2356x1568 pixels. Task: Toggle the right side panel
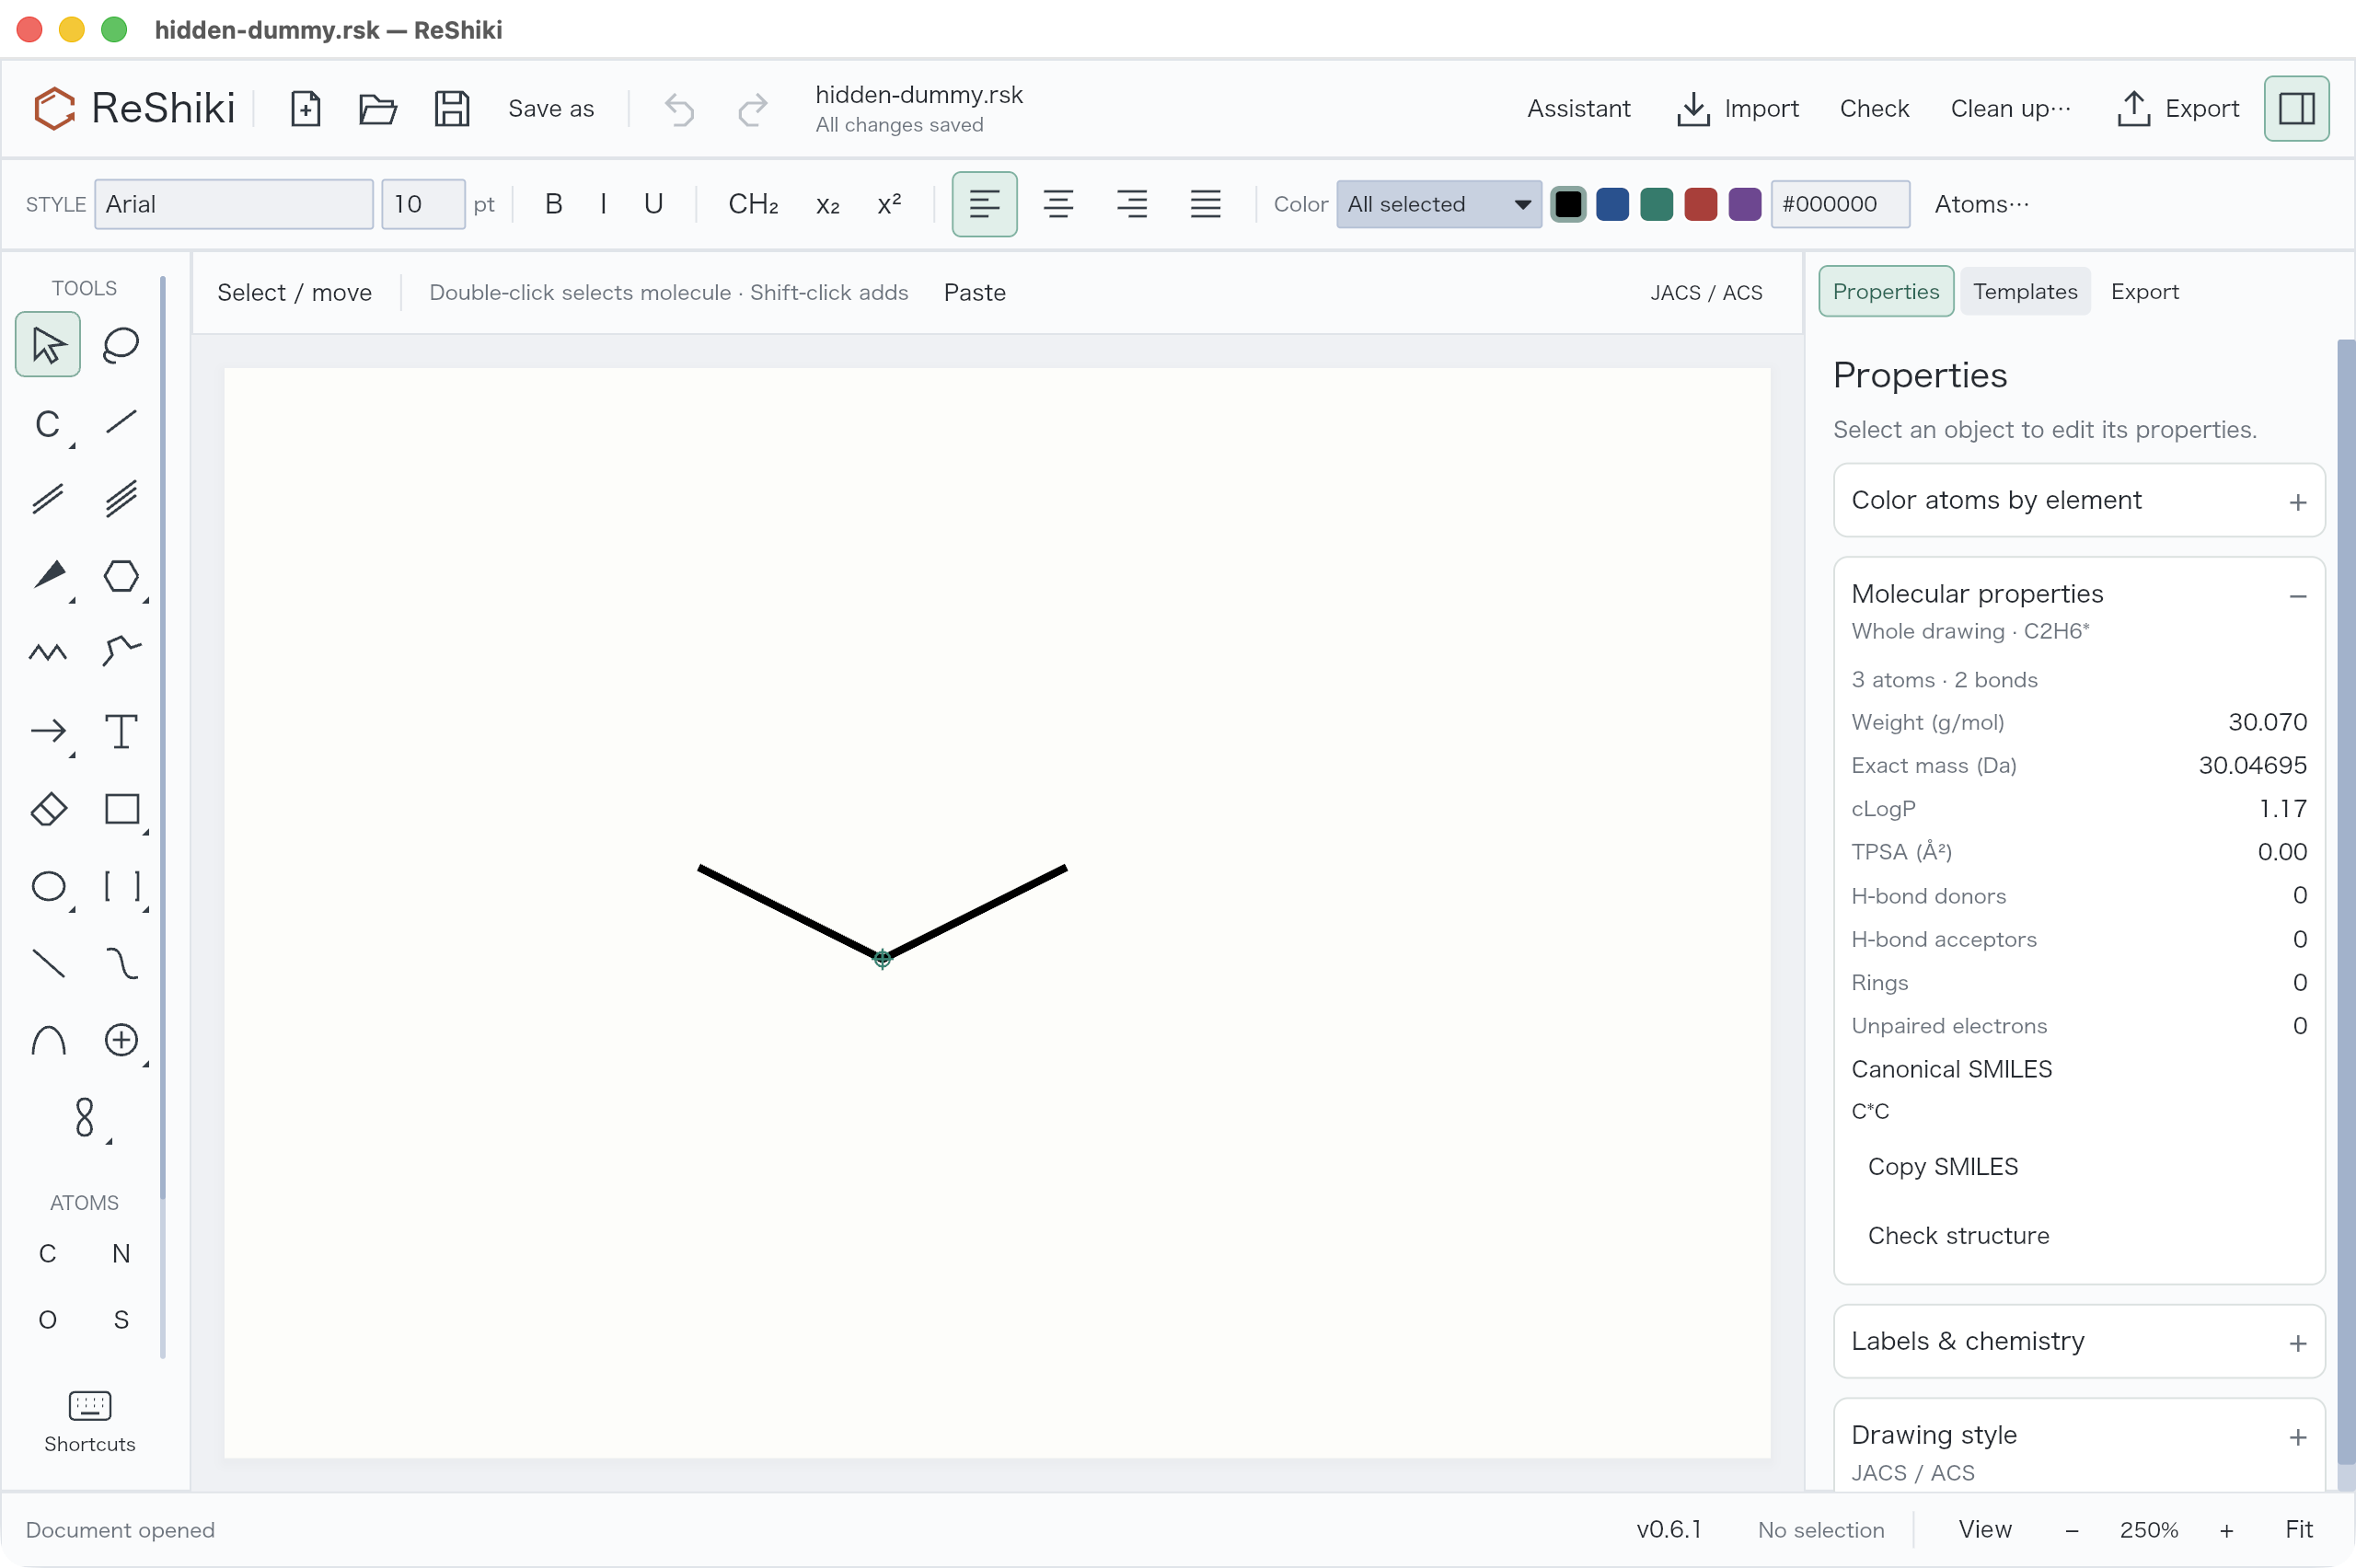click(x=2296, y=108)
